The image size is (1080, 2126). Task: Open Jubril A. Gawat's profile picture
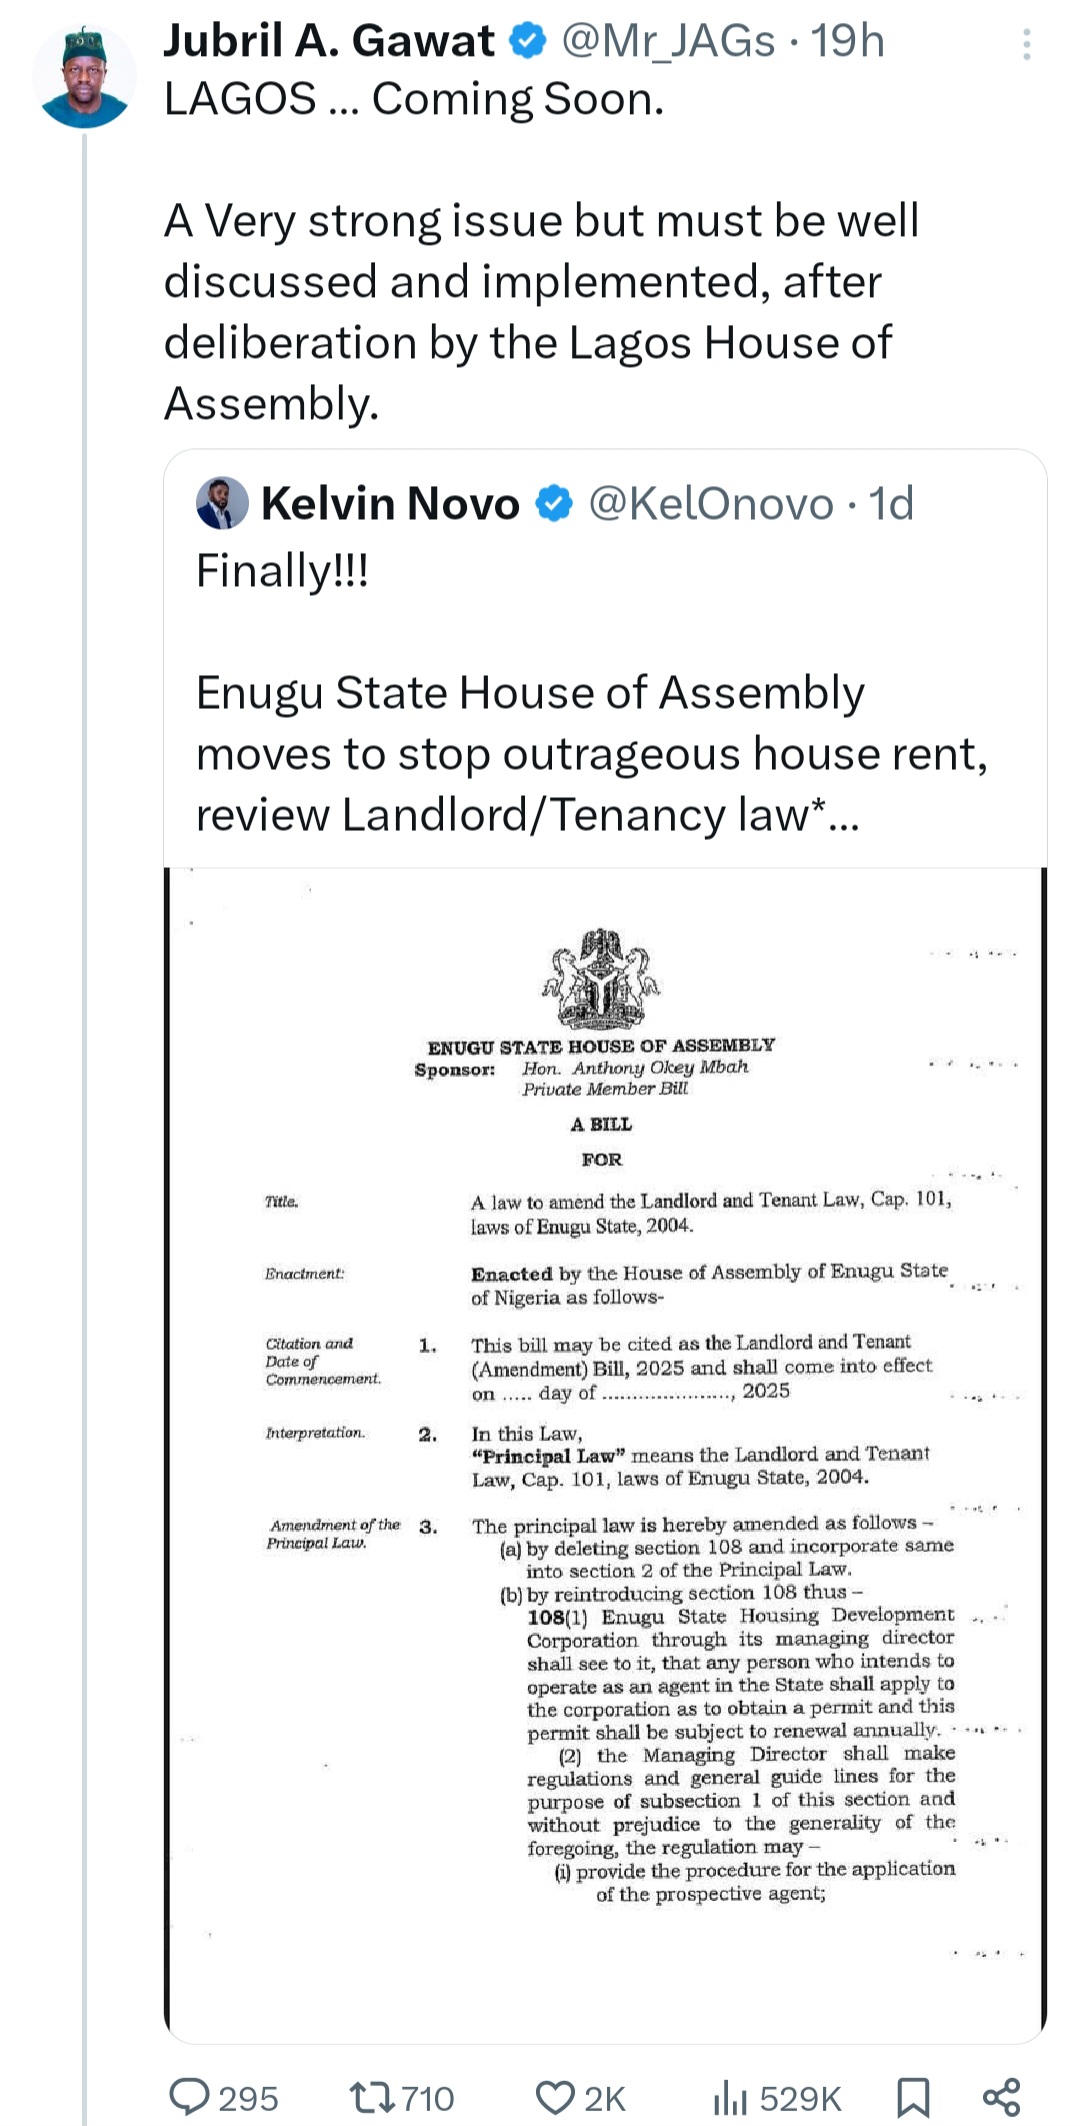coord(84,77)
